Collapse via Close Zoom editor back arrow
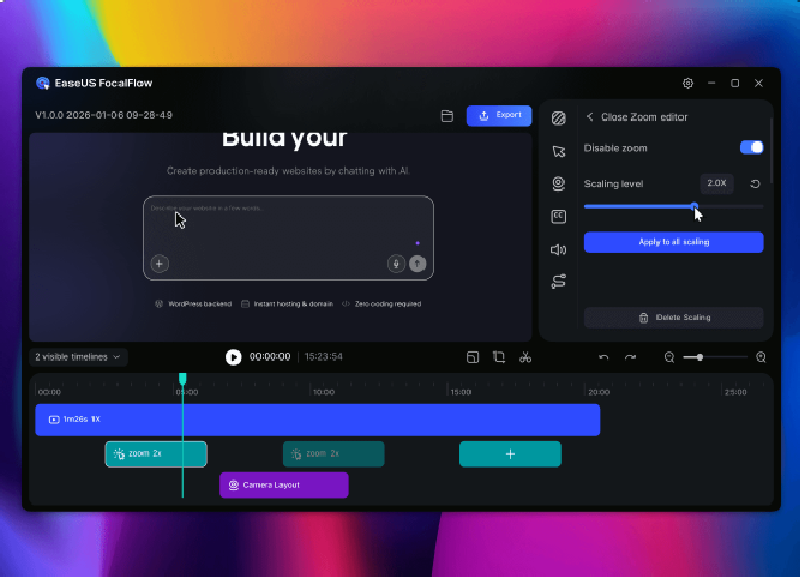 coord(590,117)
